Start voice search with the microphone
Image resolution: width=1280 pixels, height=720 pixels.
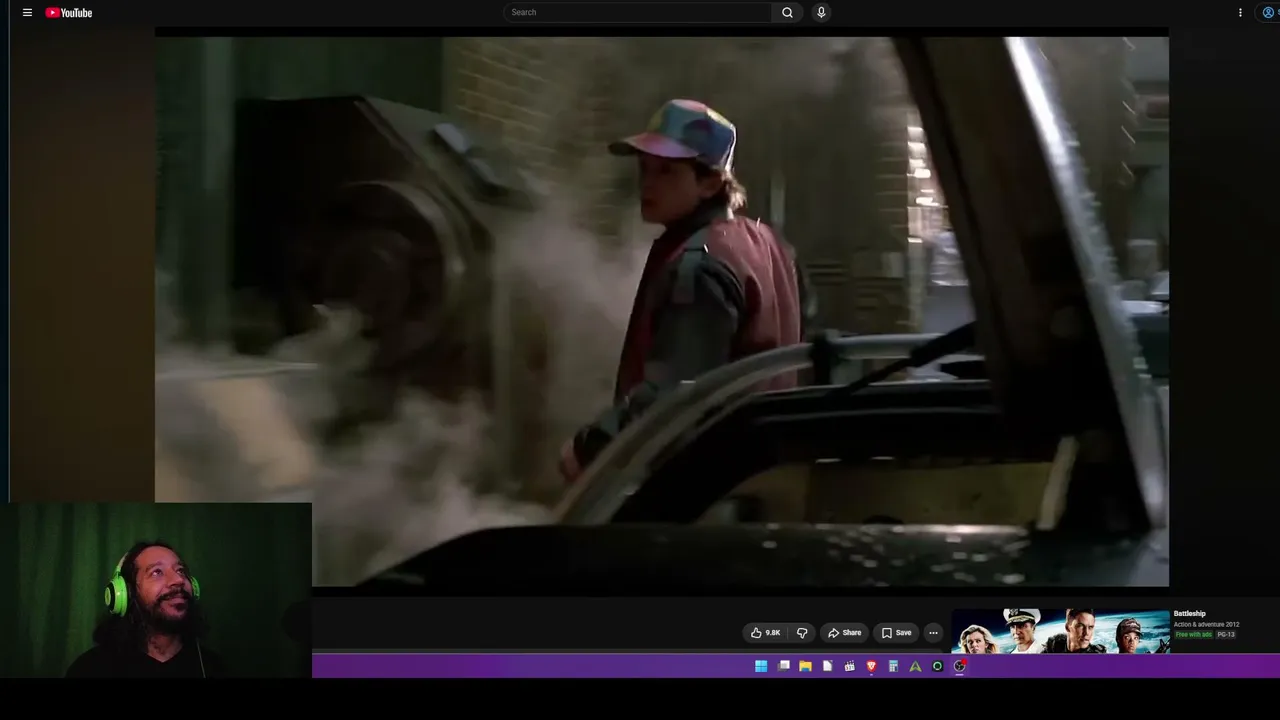pyautogui.click(x=821, y=12)
